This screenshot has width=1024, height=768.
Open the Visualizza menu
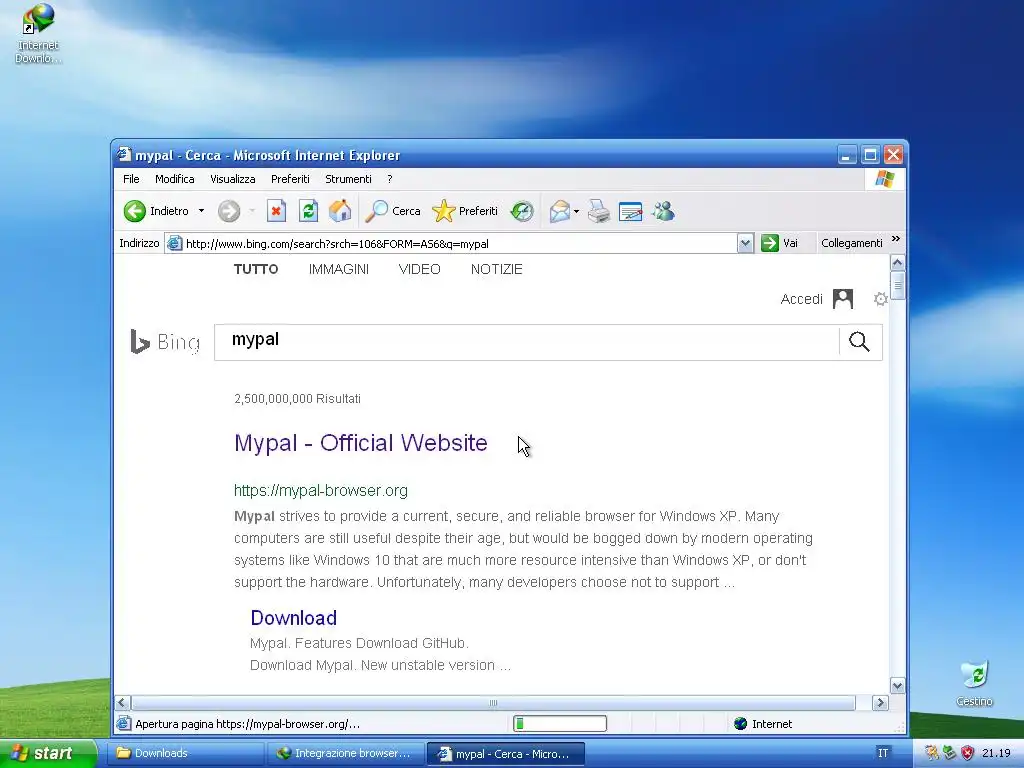pyautogui.click(x=232, y=179)
